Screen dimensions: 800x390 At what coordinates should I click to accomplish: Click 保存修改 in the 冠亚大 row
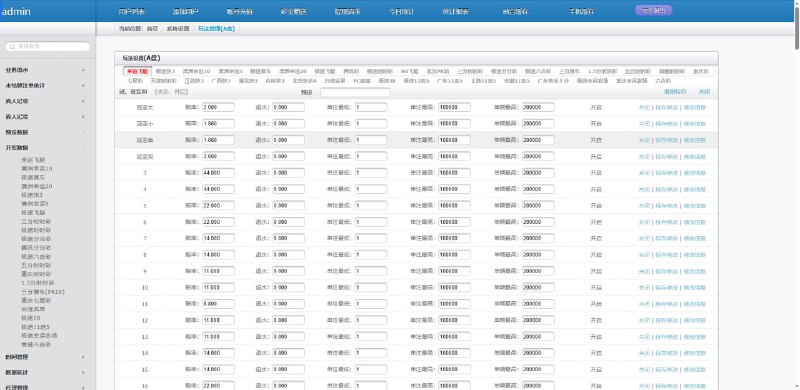[666, 108]
